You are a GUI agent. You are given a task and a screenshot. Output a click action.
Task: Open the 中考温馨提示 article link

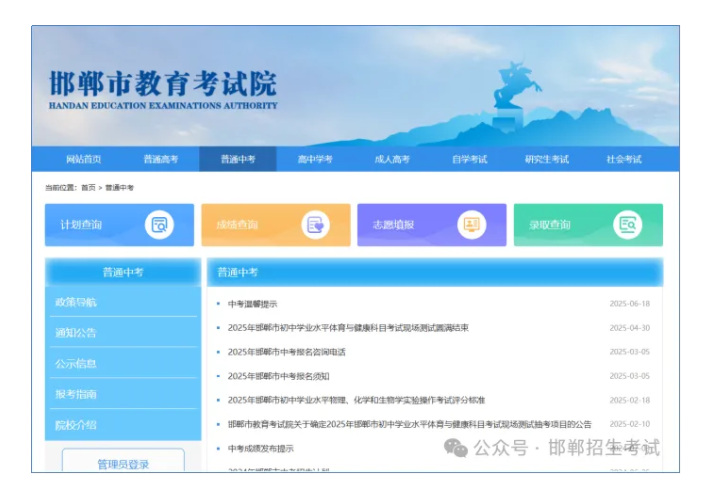pos(252,304)
